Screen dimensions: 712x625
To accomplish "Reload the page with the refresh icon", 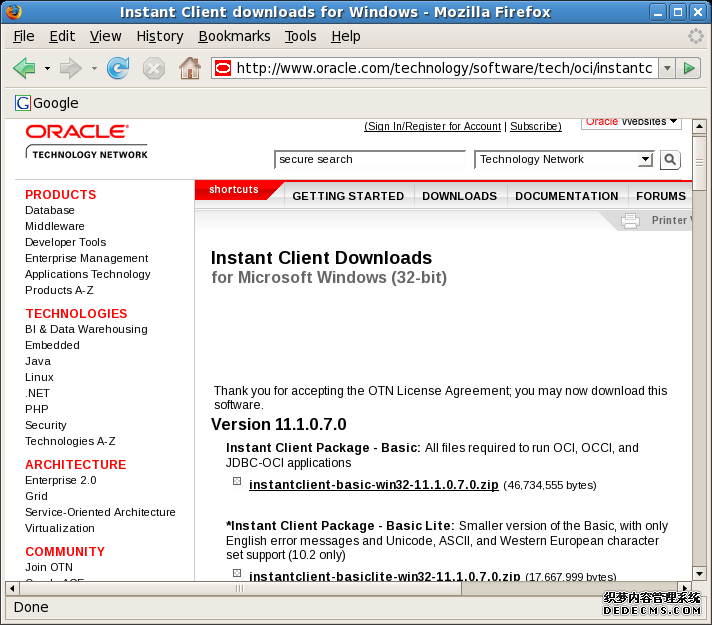I will 118,68.
